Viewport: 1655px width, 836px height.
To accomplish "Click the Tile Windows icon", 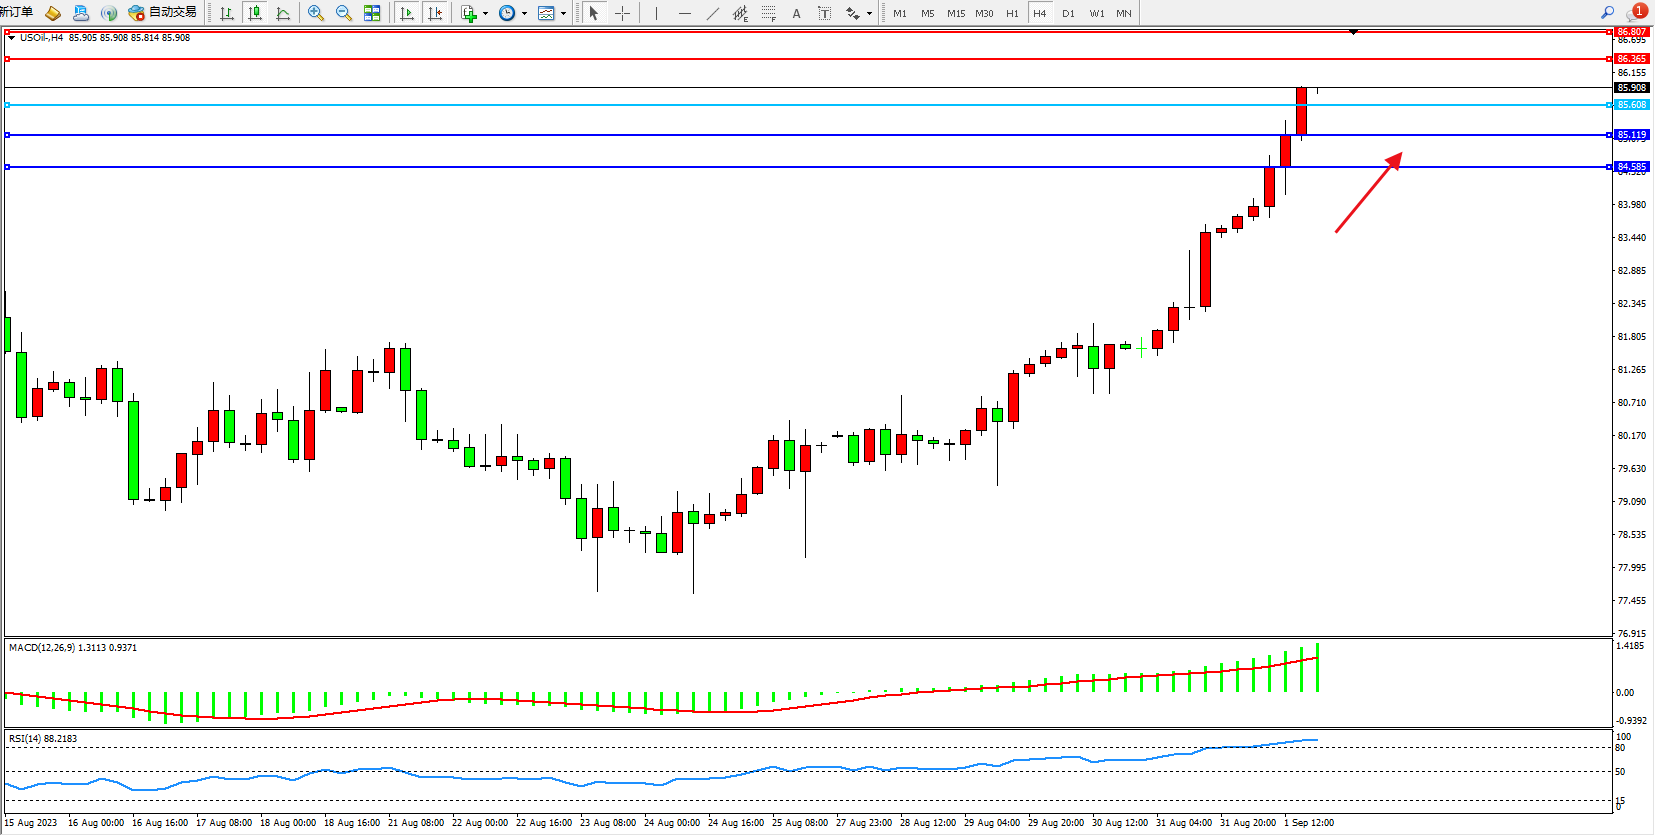I will 372,13.
